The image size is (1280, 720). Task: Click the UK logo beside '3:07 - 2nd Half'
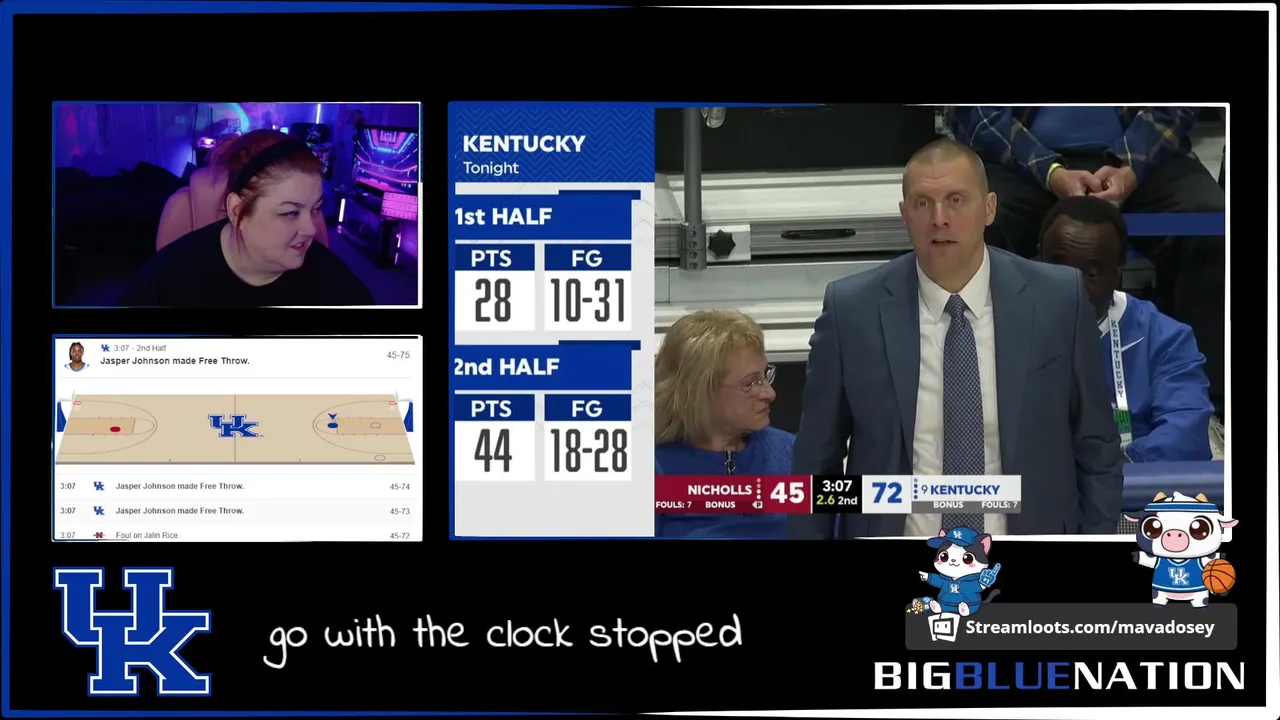coord(106,348)
